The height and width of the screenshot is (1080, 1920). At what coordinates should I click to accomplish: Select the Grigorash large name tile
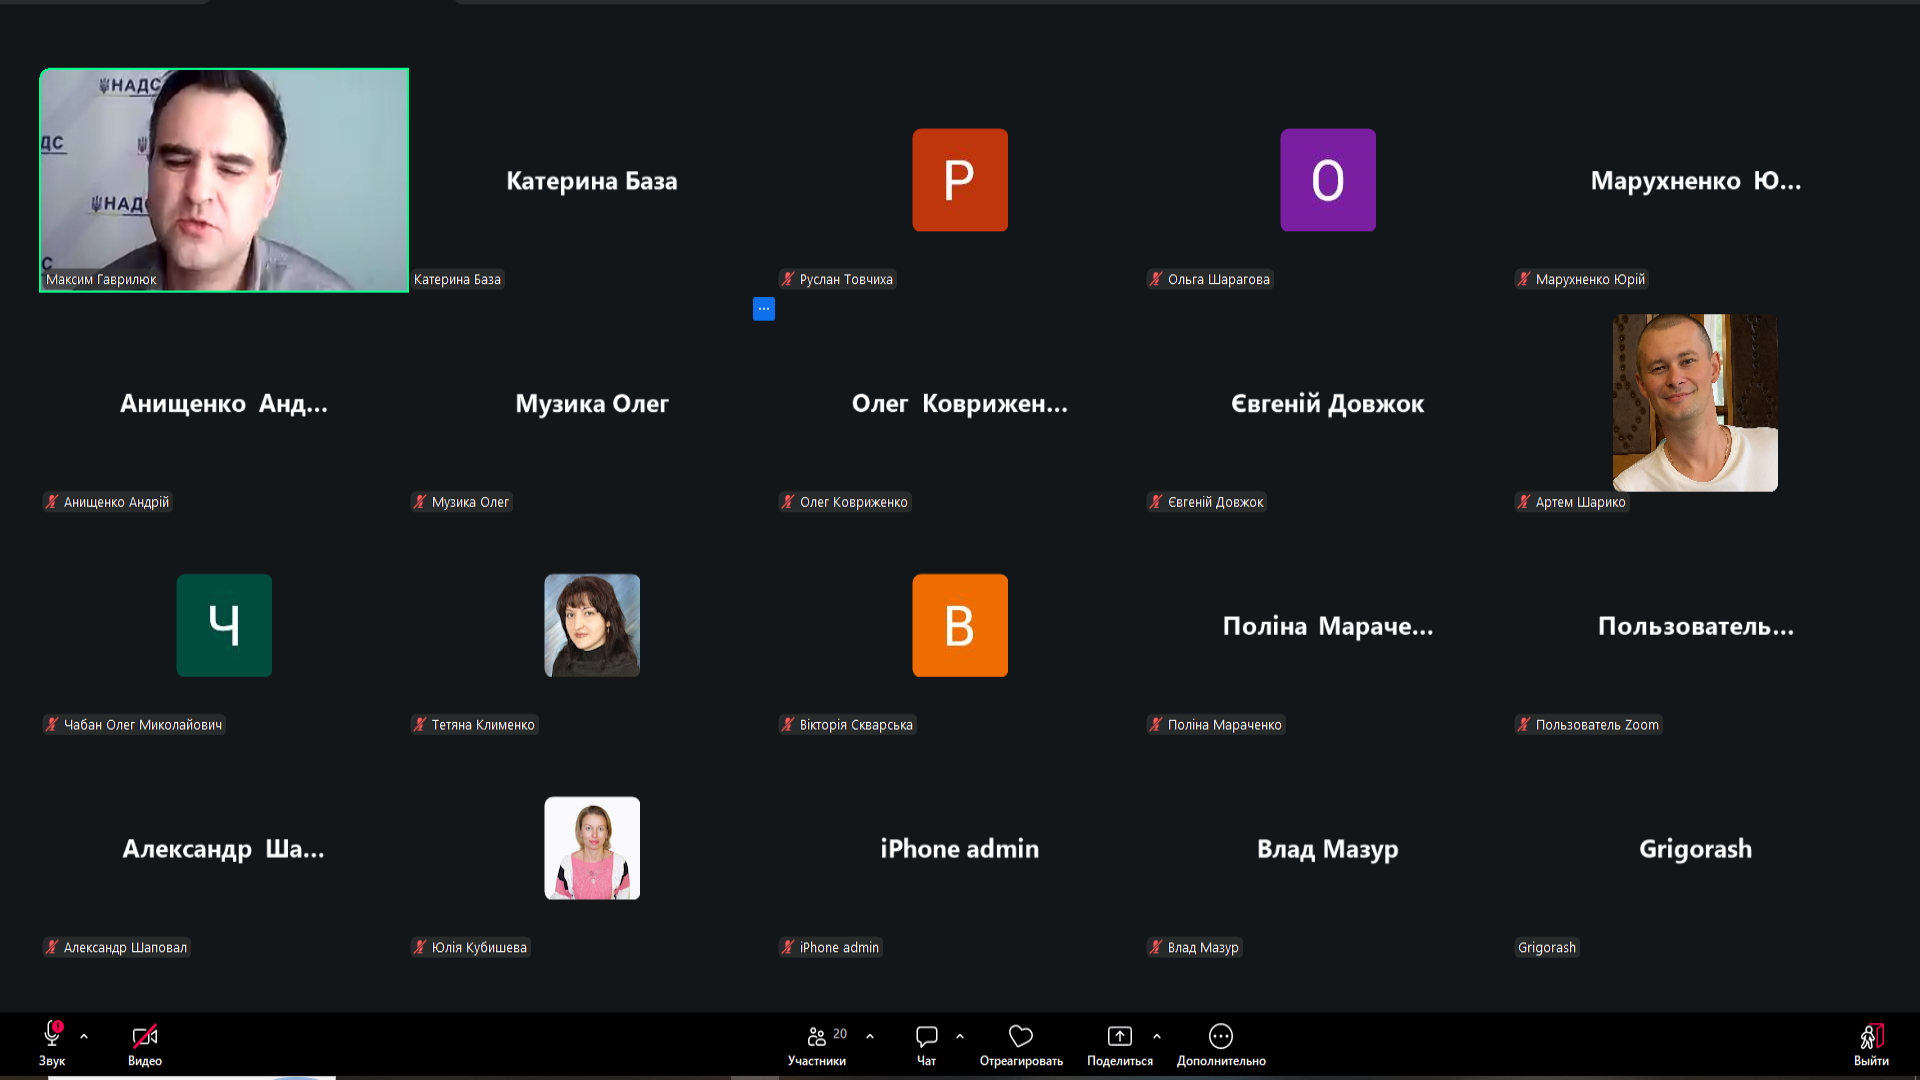(x=1696, y=849)
